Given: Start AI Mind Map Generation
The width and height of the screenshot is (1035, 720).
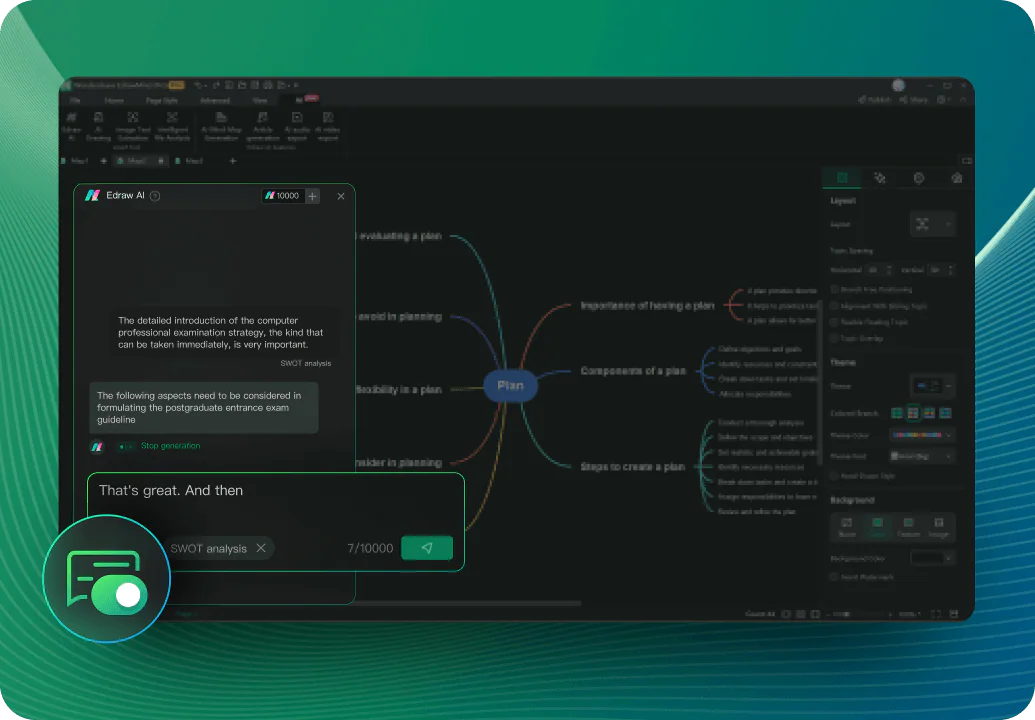Looking at the screenshot, I should click(221, 126).
